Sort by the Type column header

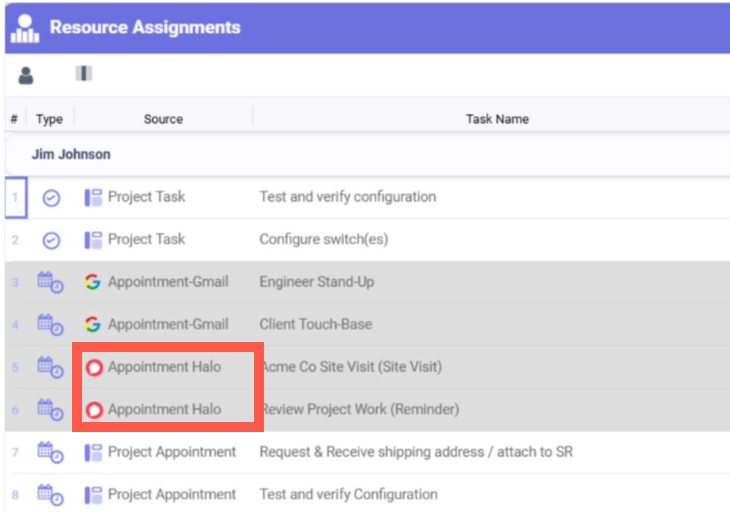[x=49, y=119]
